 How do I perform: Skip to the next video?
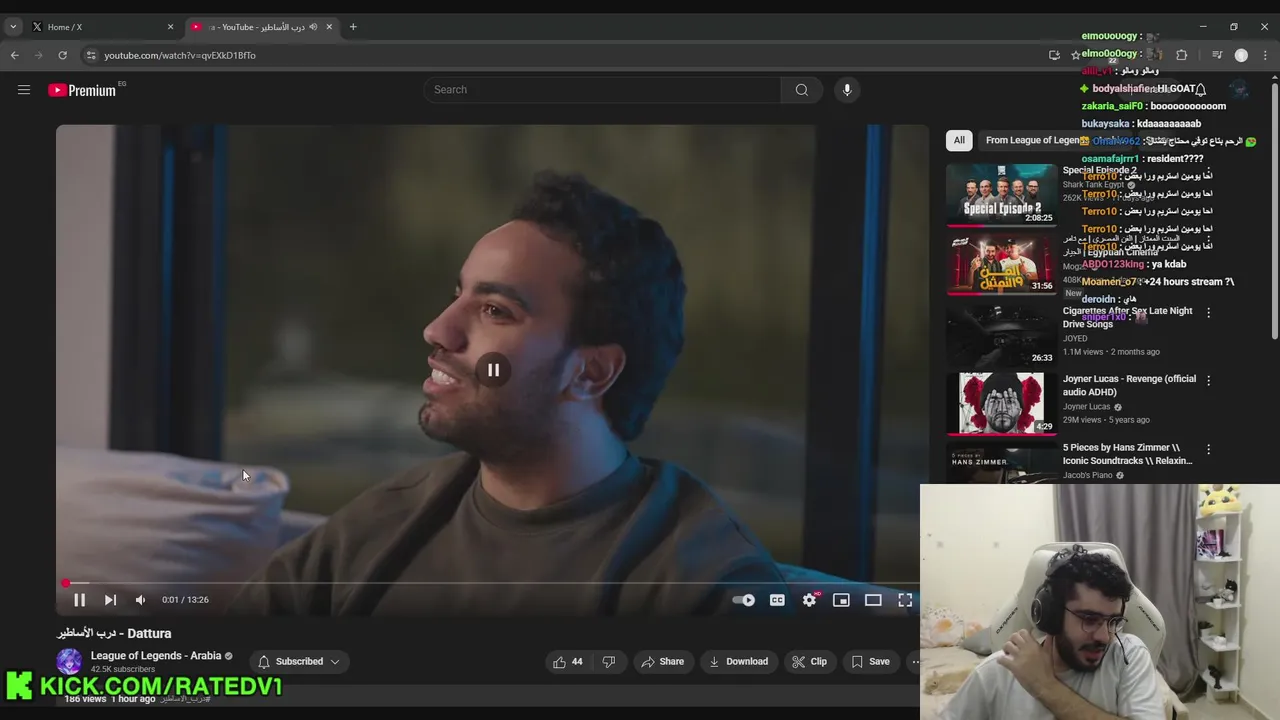[110, 600]
